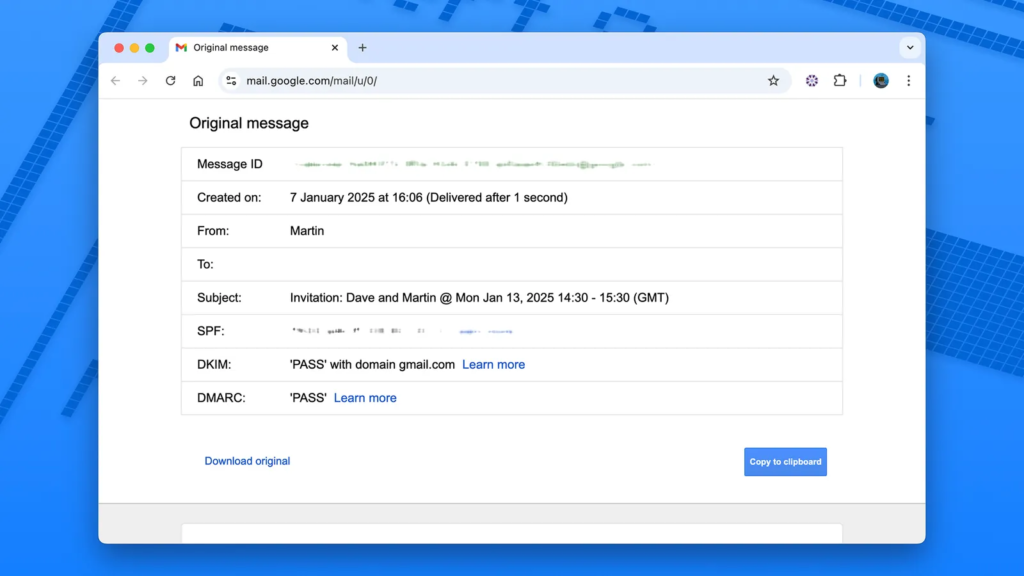Go back using the browser back arrow
1024x576 pixels.
tap(115, 81)
